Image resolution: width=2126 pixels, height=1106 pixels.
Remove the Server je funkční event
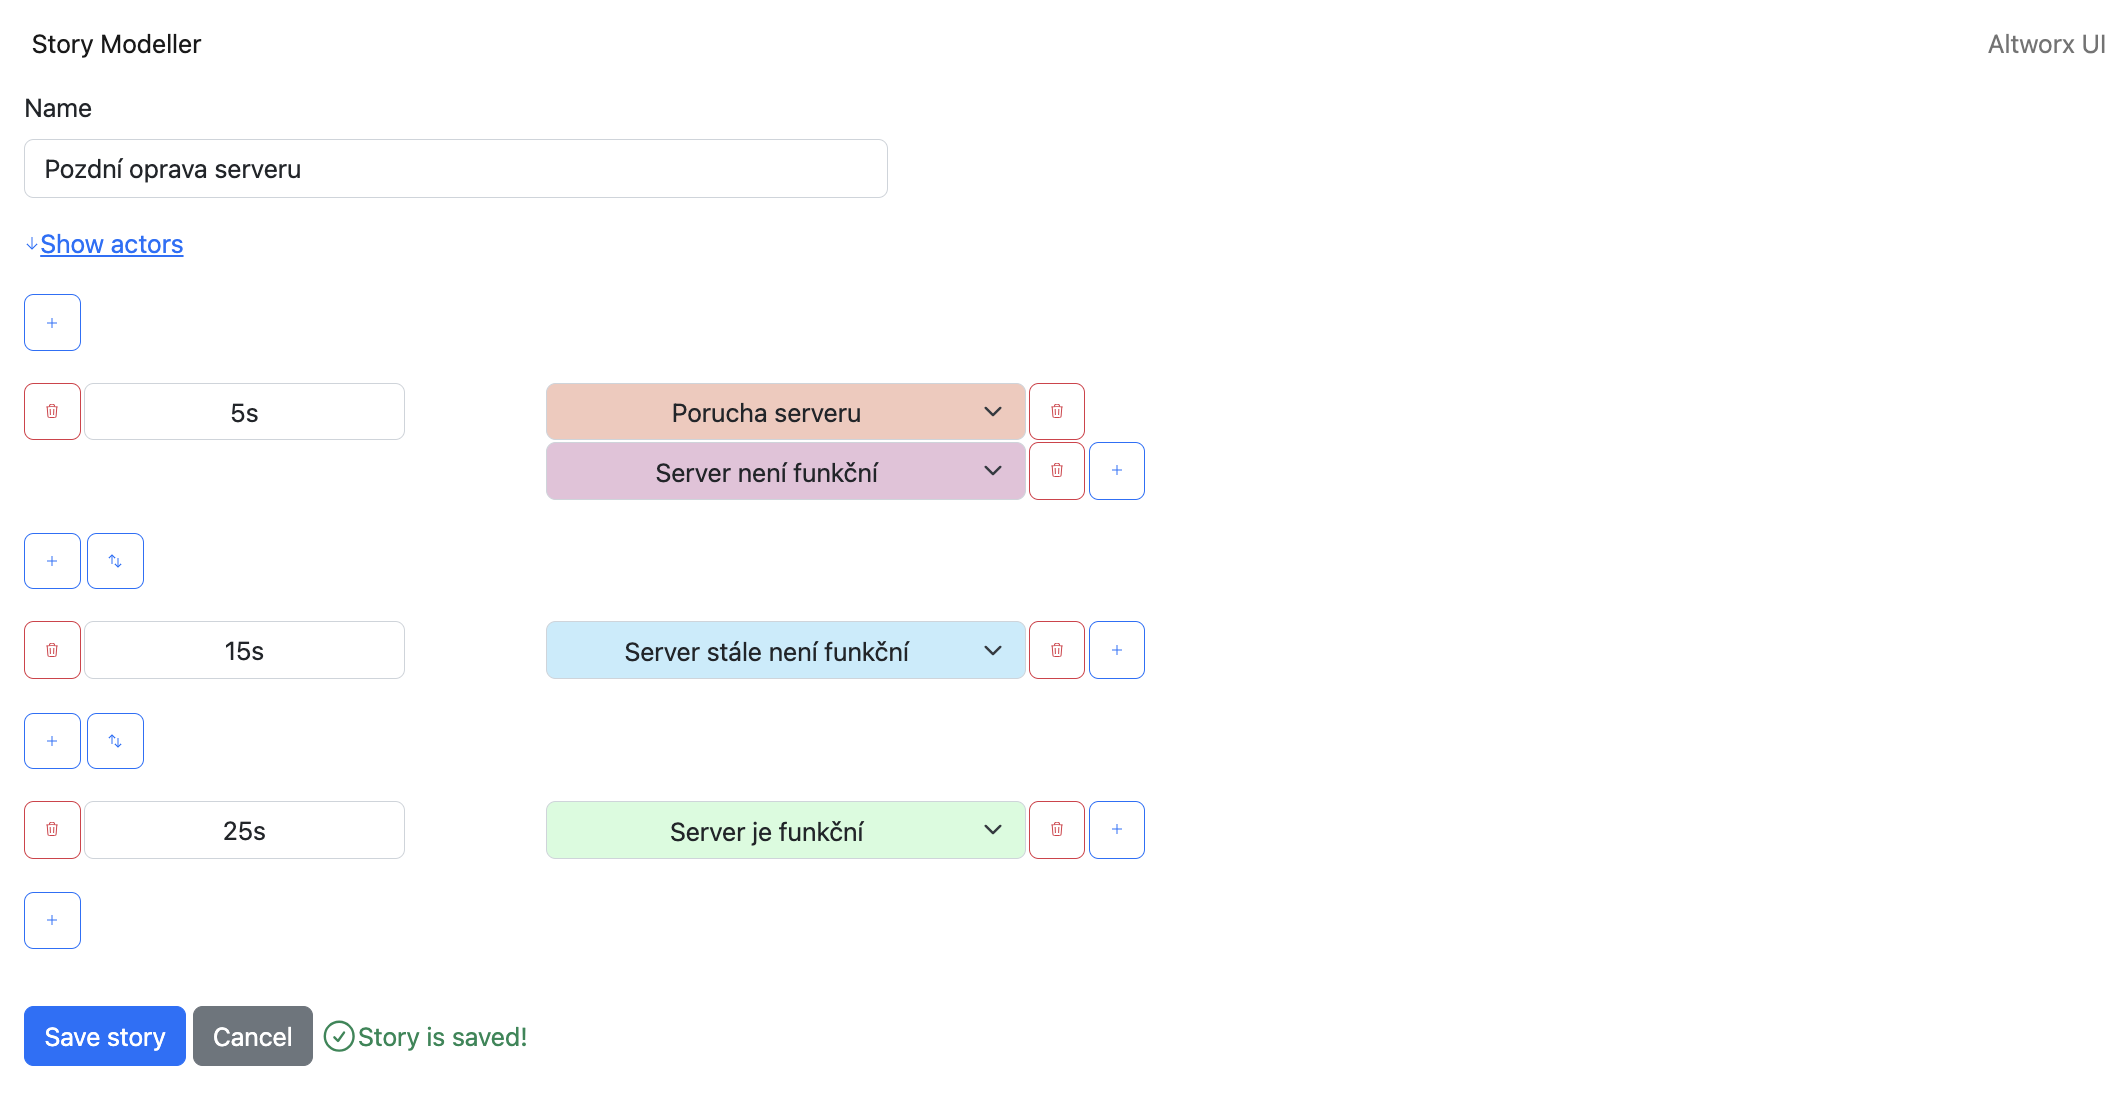(1057, 830)
